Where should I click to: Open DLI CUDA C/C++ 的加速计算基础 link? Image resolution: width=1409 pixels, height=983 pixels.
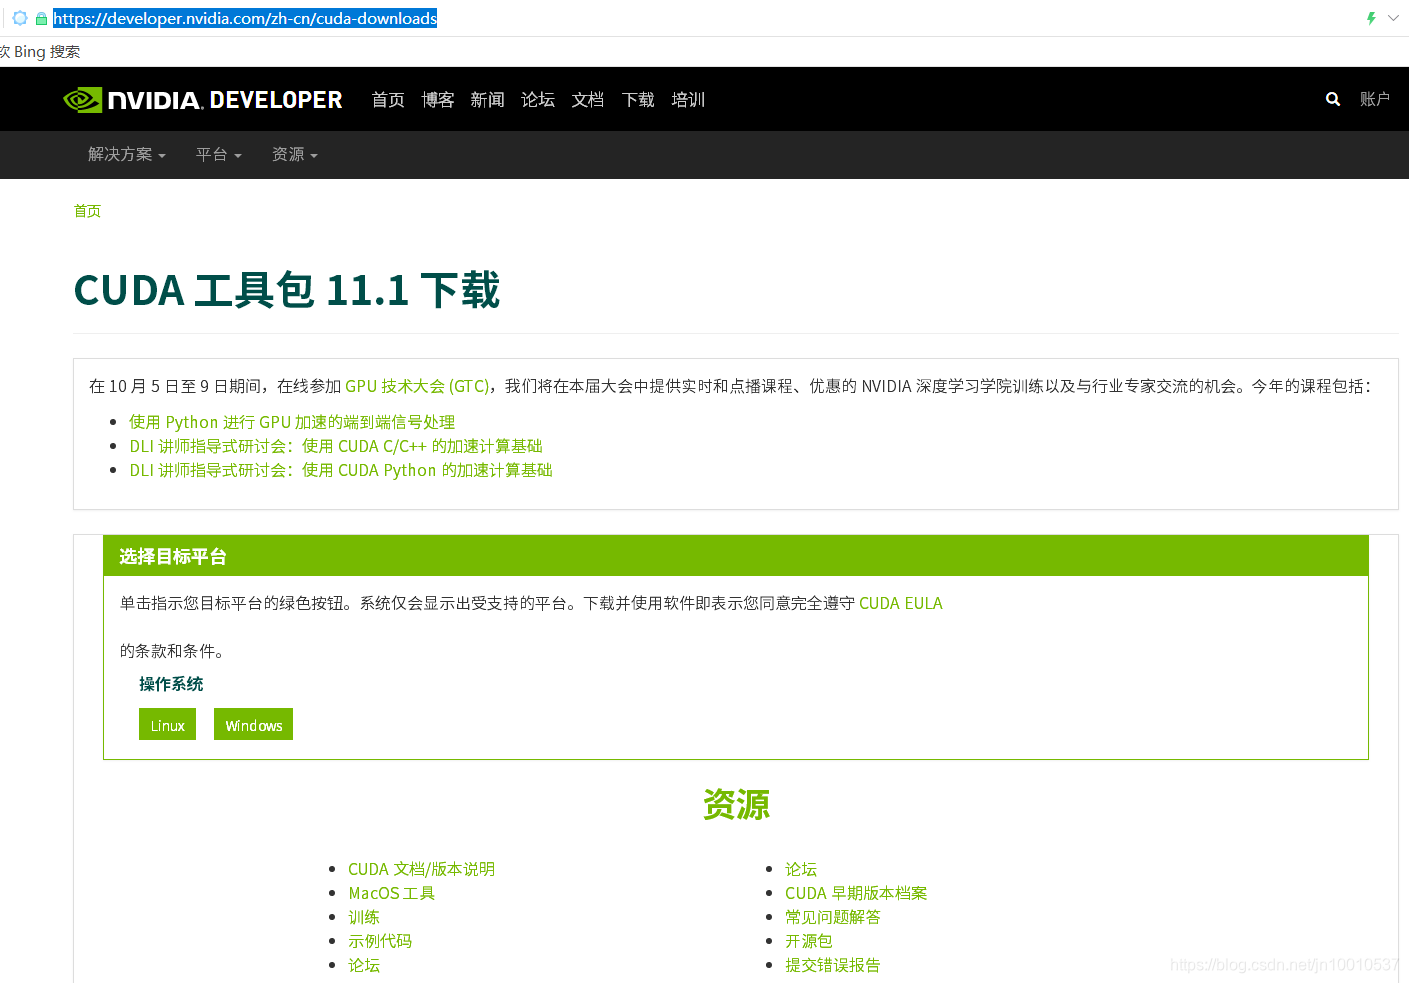coord(336,446)
